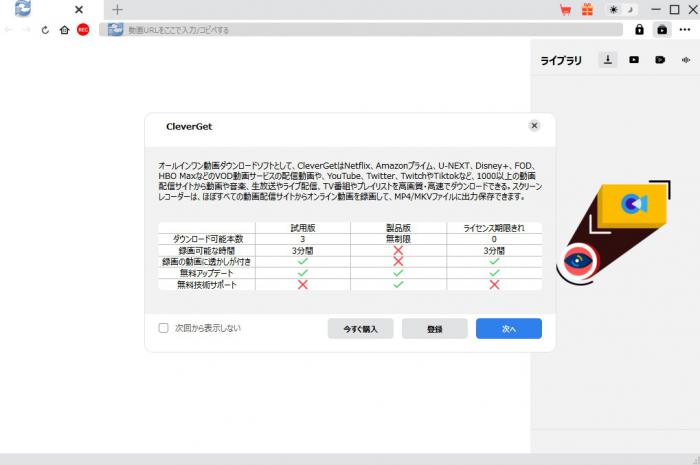Viewport: 700px width, 465px height.
Task: Select the CleverGet logo tab
Action: (x=23, y=8)
